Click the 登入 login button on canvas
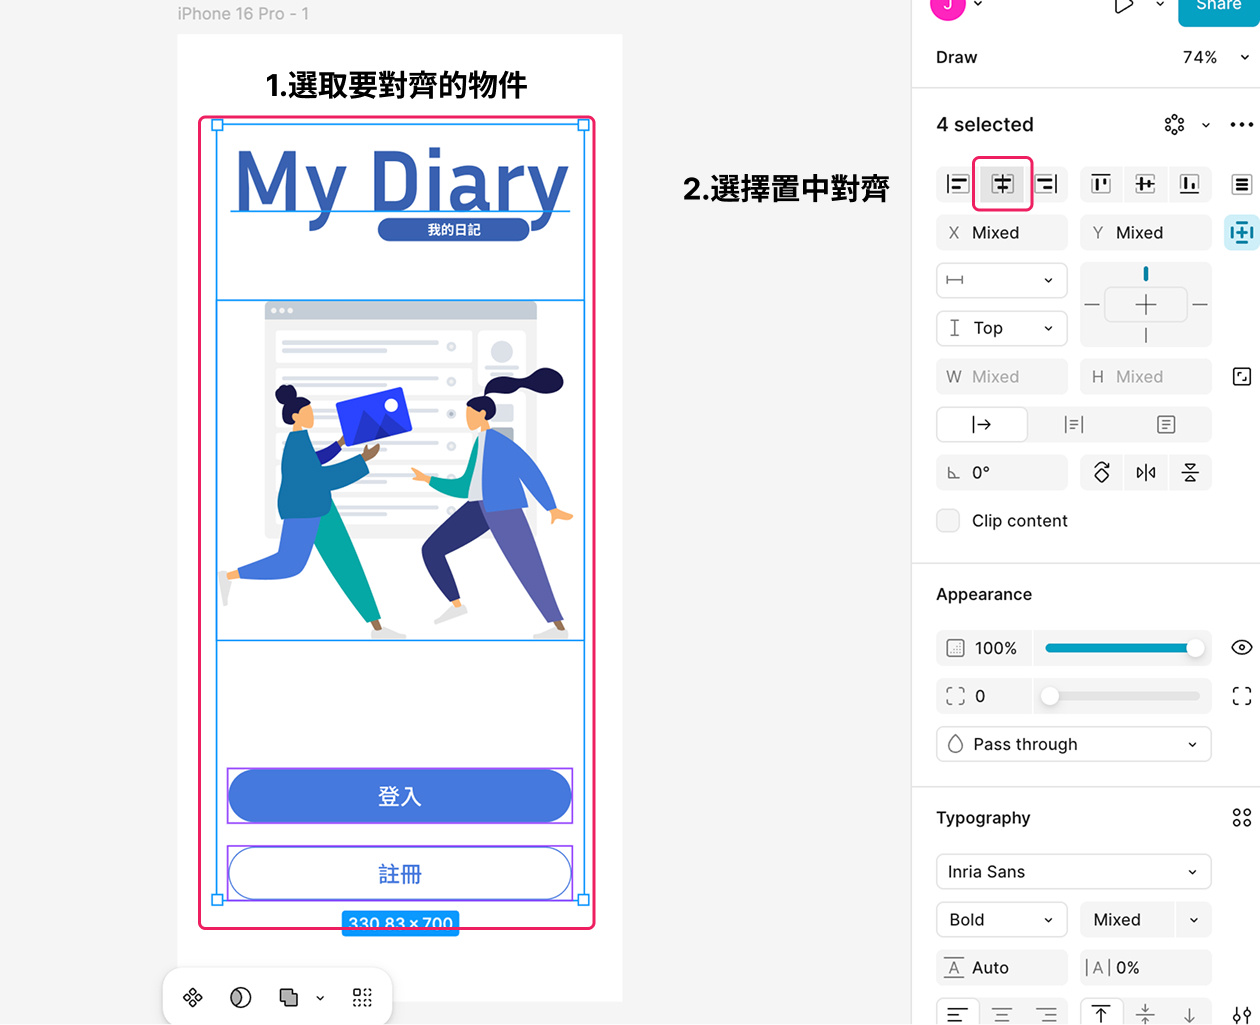This screenshot has width=1260, height=1025. coord(400,796)
